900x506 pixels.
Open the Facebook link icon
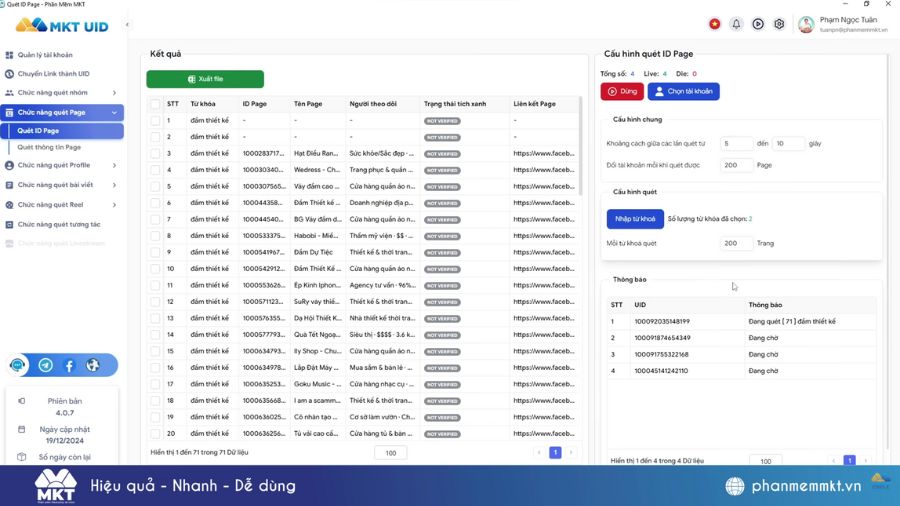[x=69, y=366]
